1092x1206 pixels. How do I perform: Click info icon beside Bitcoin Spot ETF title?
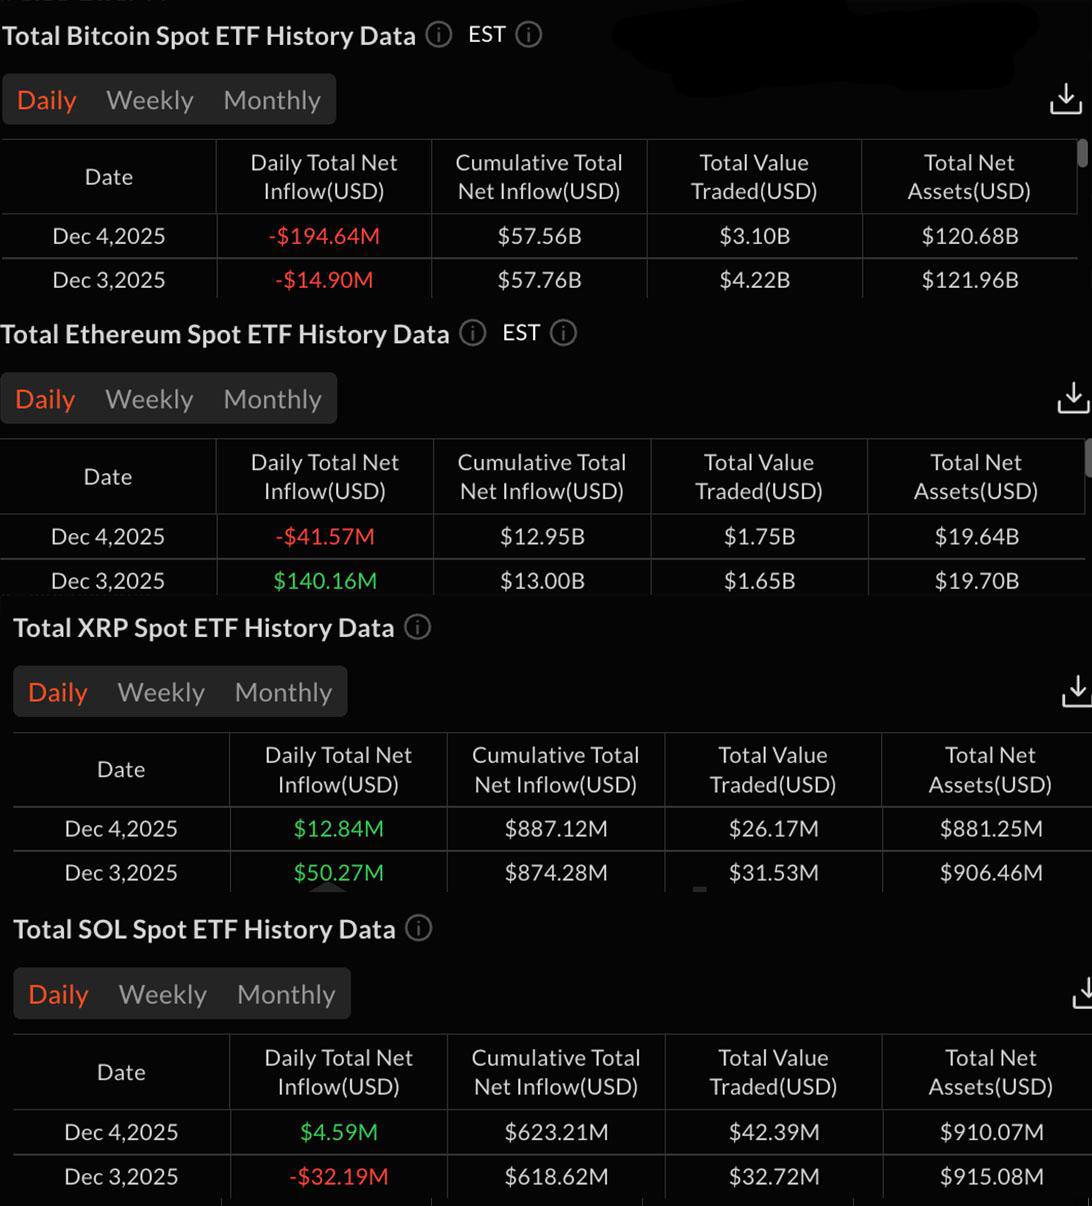click(x=438, y=35)
